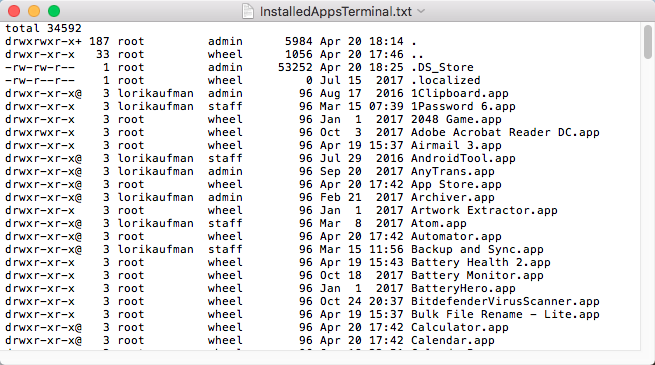
Task: Click '1Password 6.app' entry
Action: tap(463, 106)
